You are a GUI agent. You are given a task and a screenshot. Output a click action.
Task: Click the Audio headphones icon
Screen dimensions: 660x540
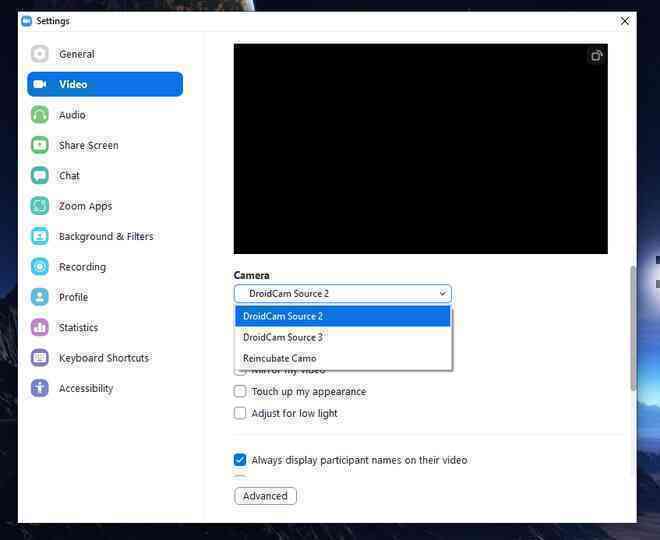[x=40, y=114]
